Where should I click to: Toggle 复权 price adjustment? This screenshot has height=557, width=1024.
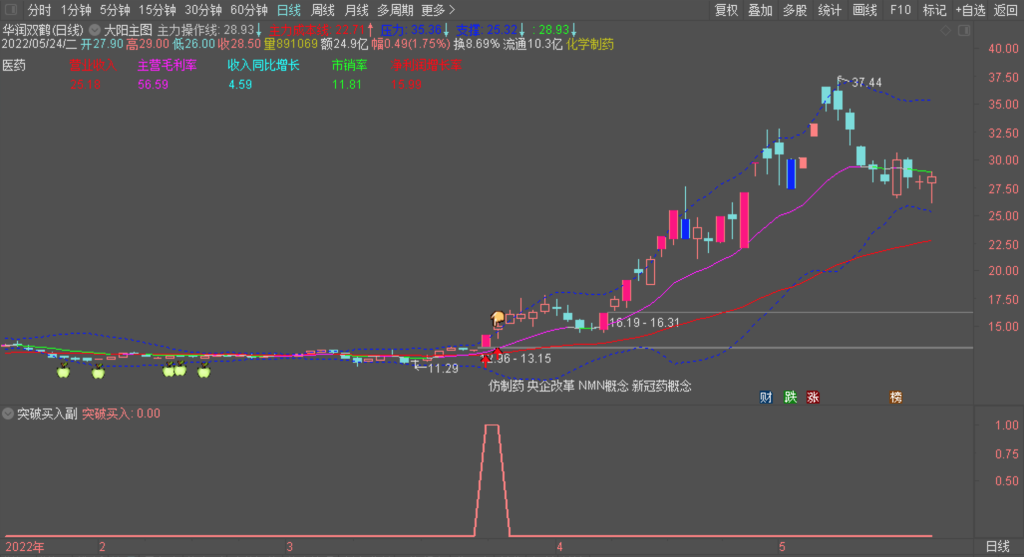click(x=725, y=10)
